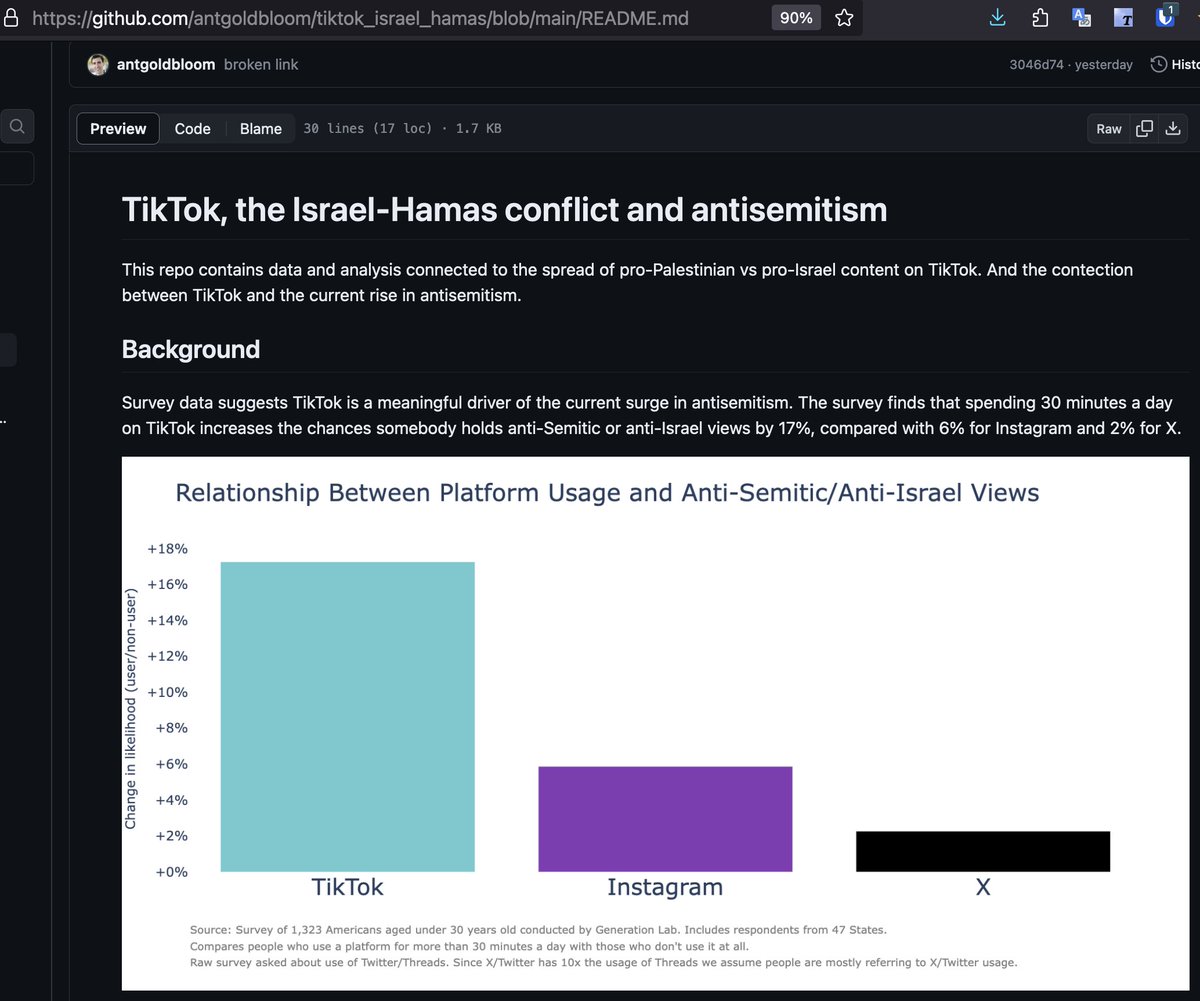Click the Instagram purple bar in chart
This screenshot has width=1200, height=1001.
tap(665, 818)
